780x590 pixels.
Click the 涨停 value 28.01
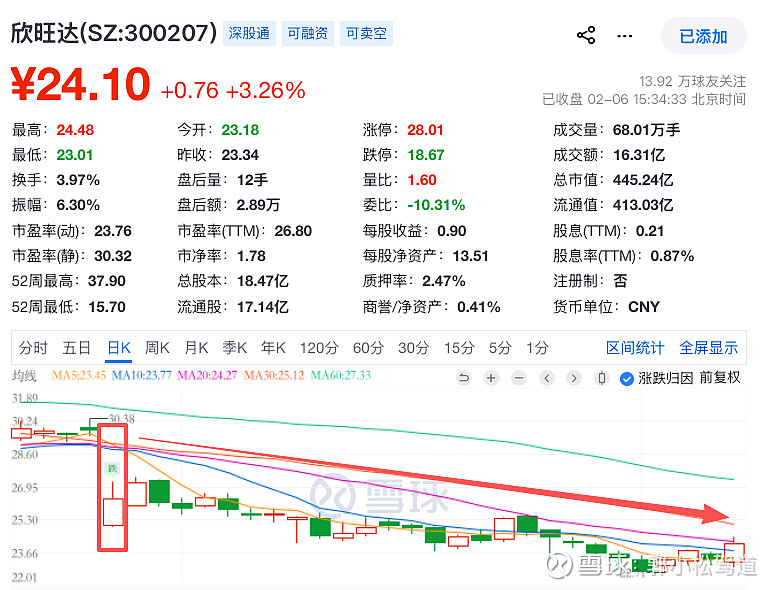[x=425, y=130]
